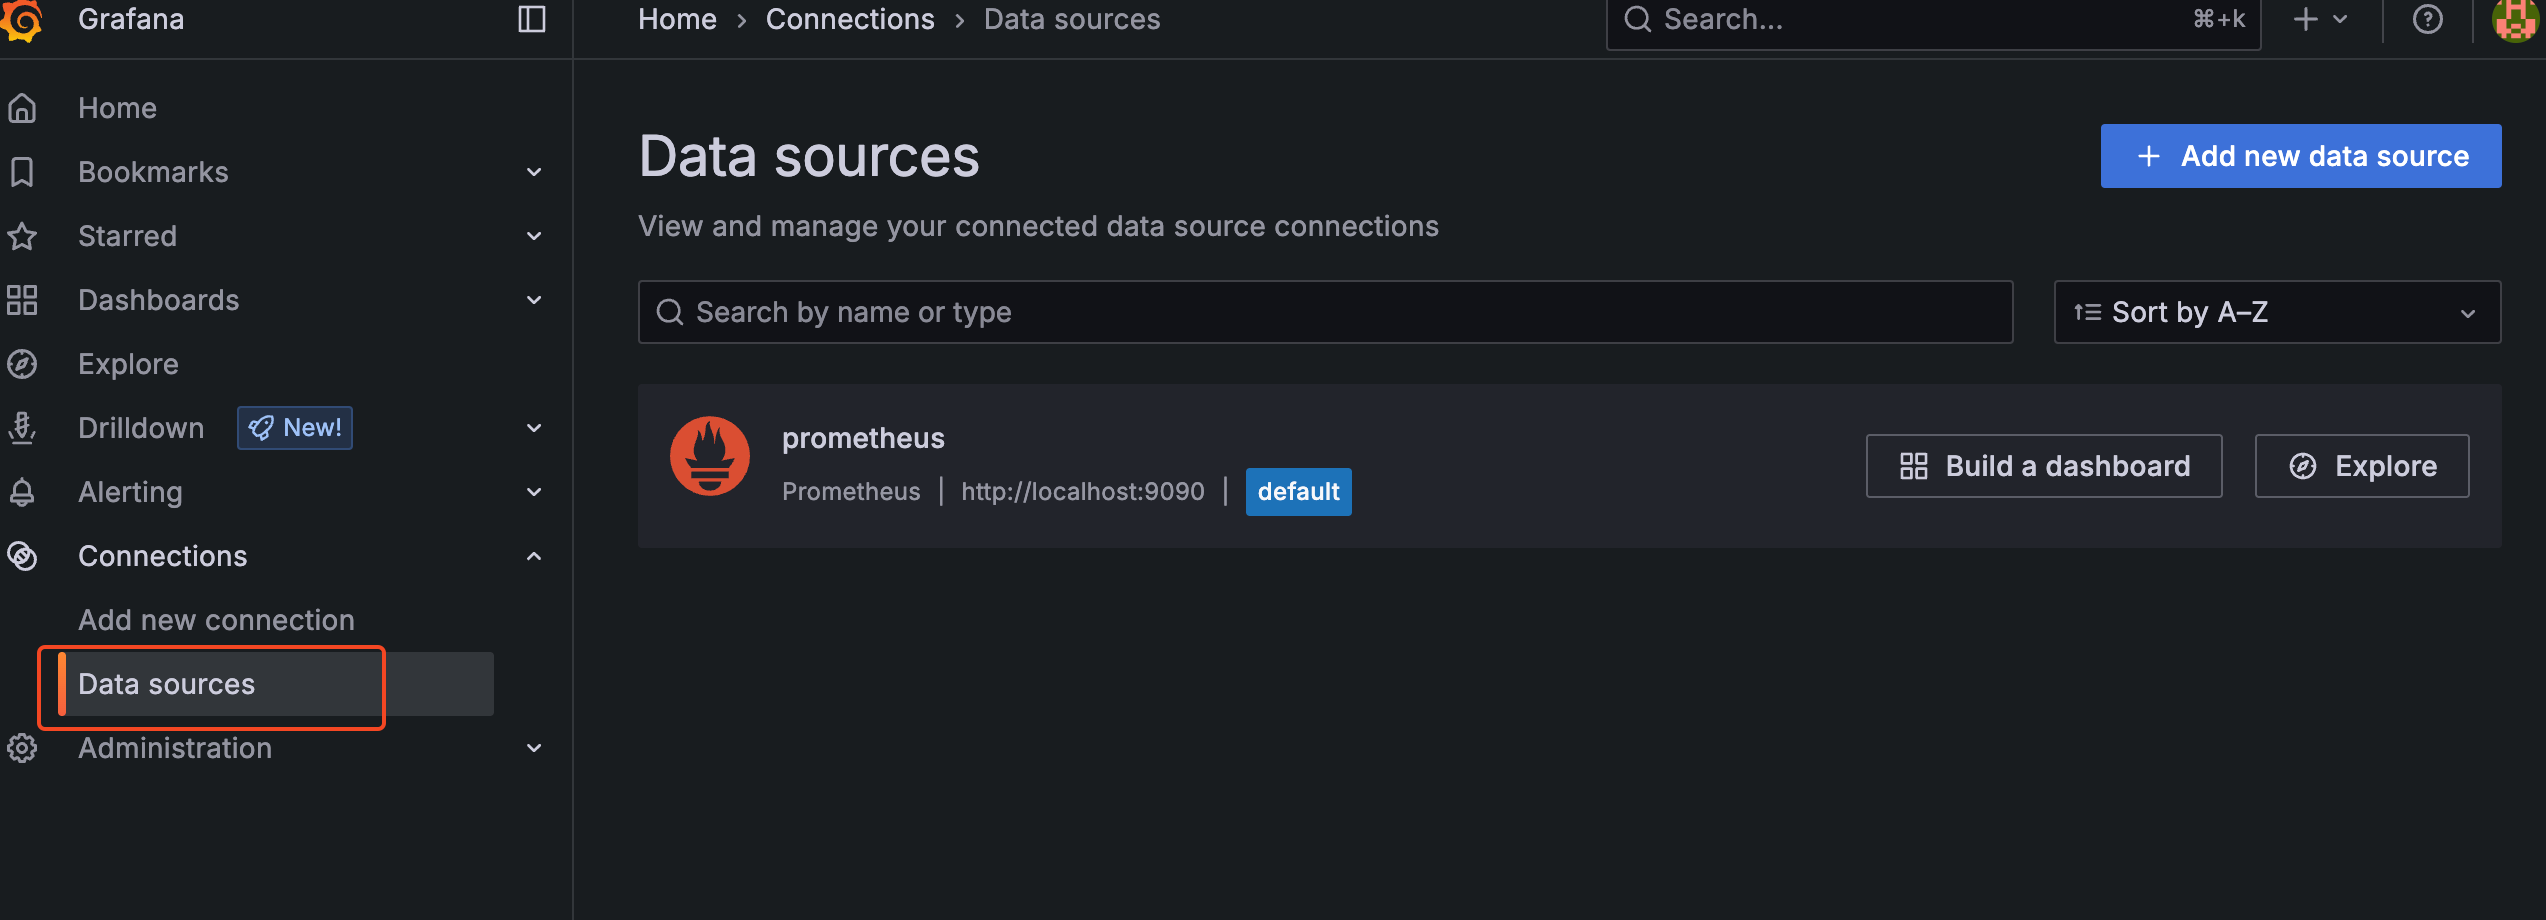Open the user profile avatar
This screenshot has width=2546, height=920.
[2514, 20]
